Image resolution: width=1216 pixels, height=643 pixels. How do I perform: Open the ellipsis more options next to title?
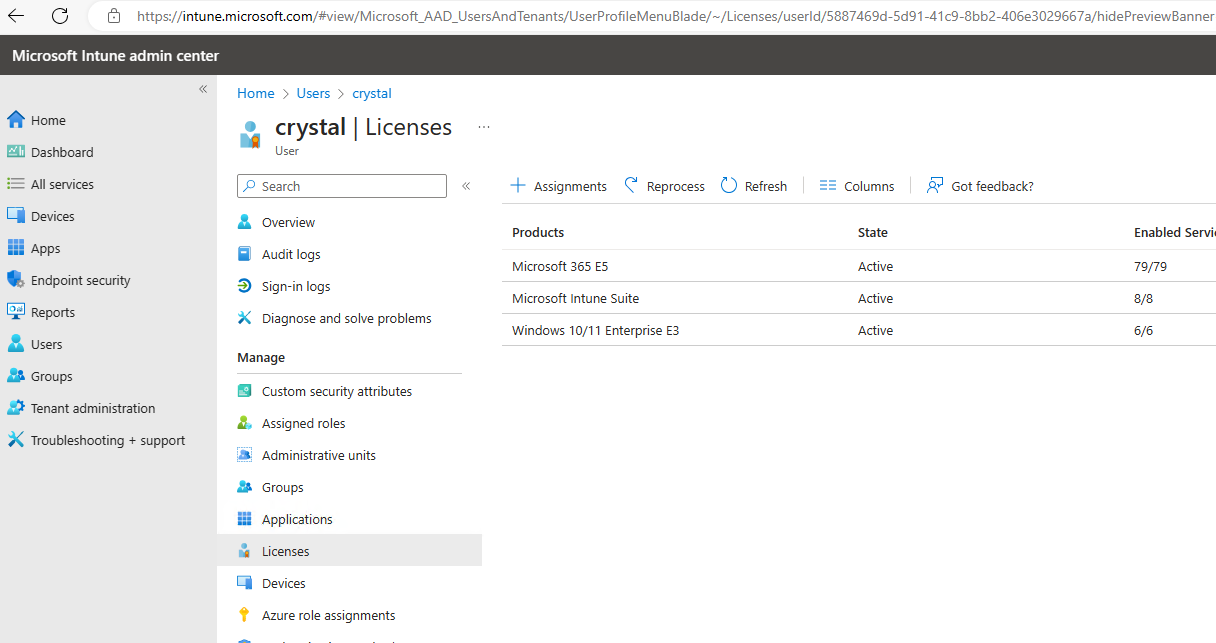pyautogui.click(x=484, y=127)
